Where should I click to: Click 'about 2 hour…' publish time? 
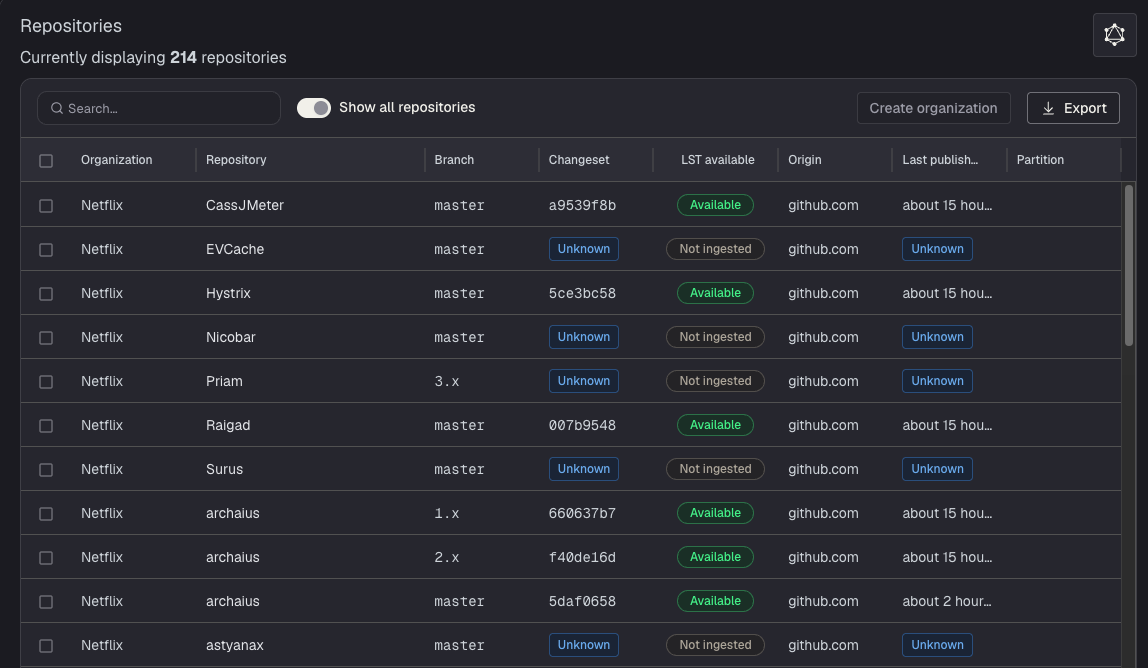pyautogui.click(x=947, y=601)
